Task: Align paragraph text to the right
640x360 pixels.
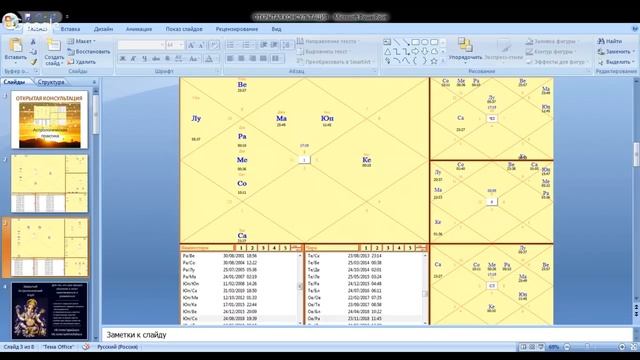Action: [252, 59]
